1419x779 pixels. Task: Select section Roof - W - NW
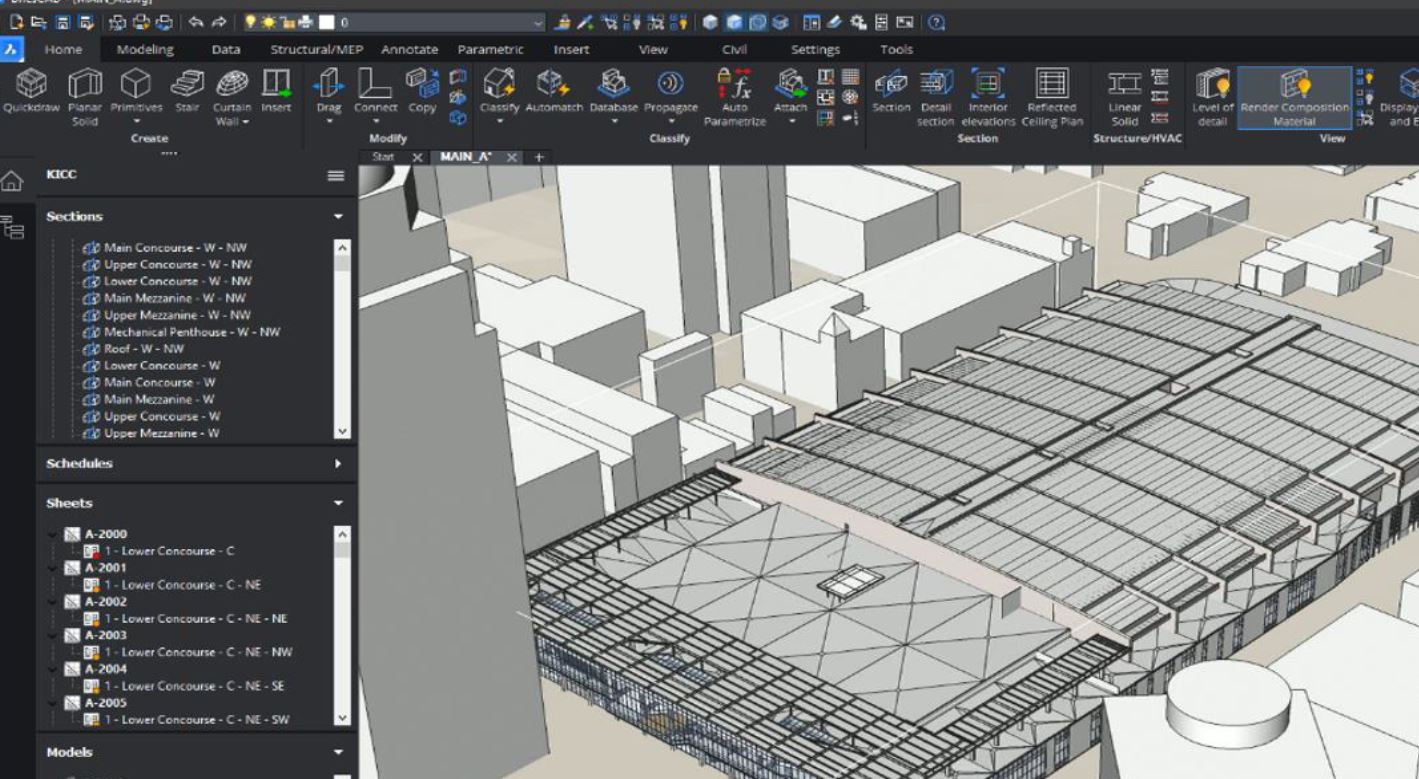tap(144, 349)
